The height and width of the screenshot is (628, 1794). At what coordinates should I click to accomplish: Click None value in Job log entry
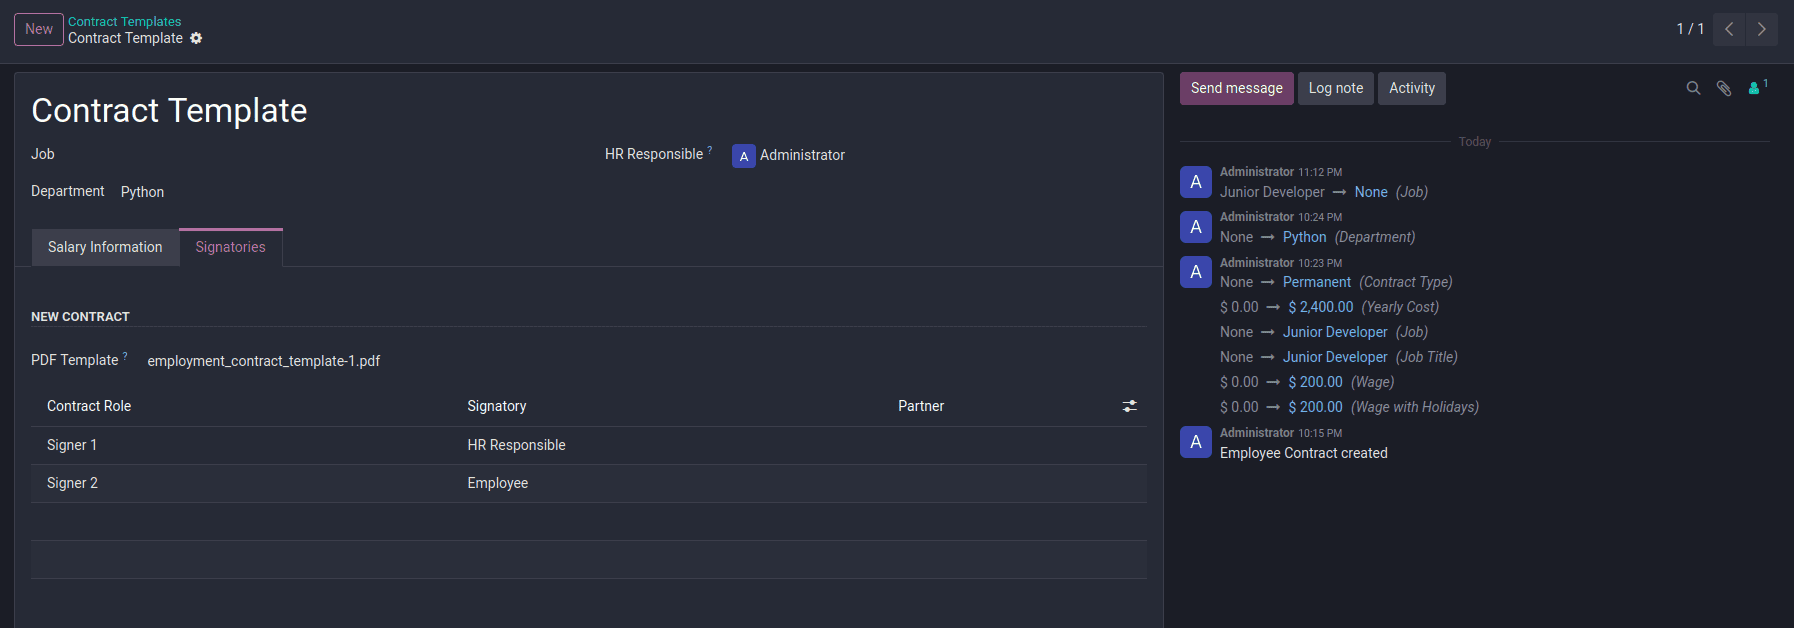pyautogui.click(x=1371, y=192)
